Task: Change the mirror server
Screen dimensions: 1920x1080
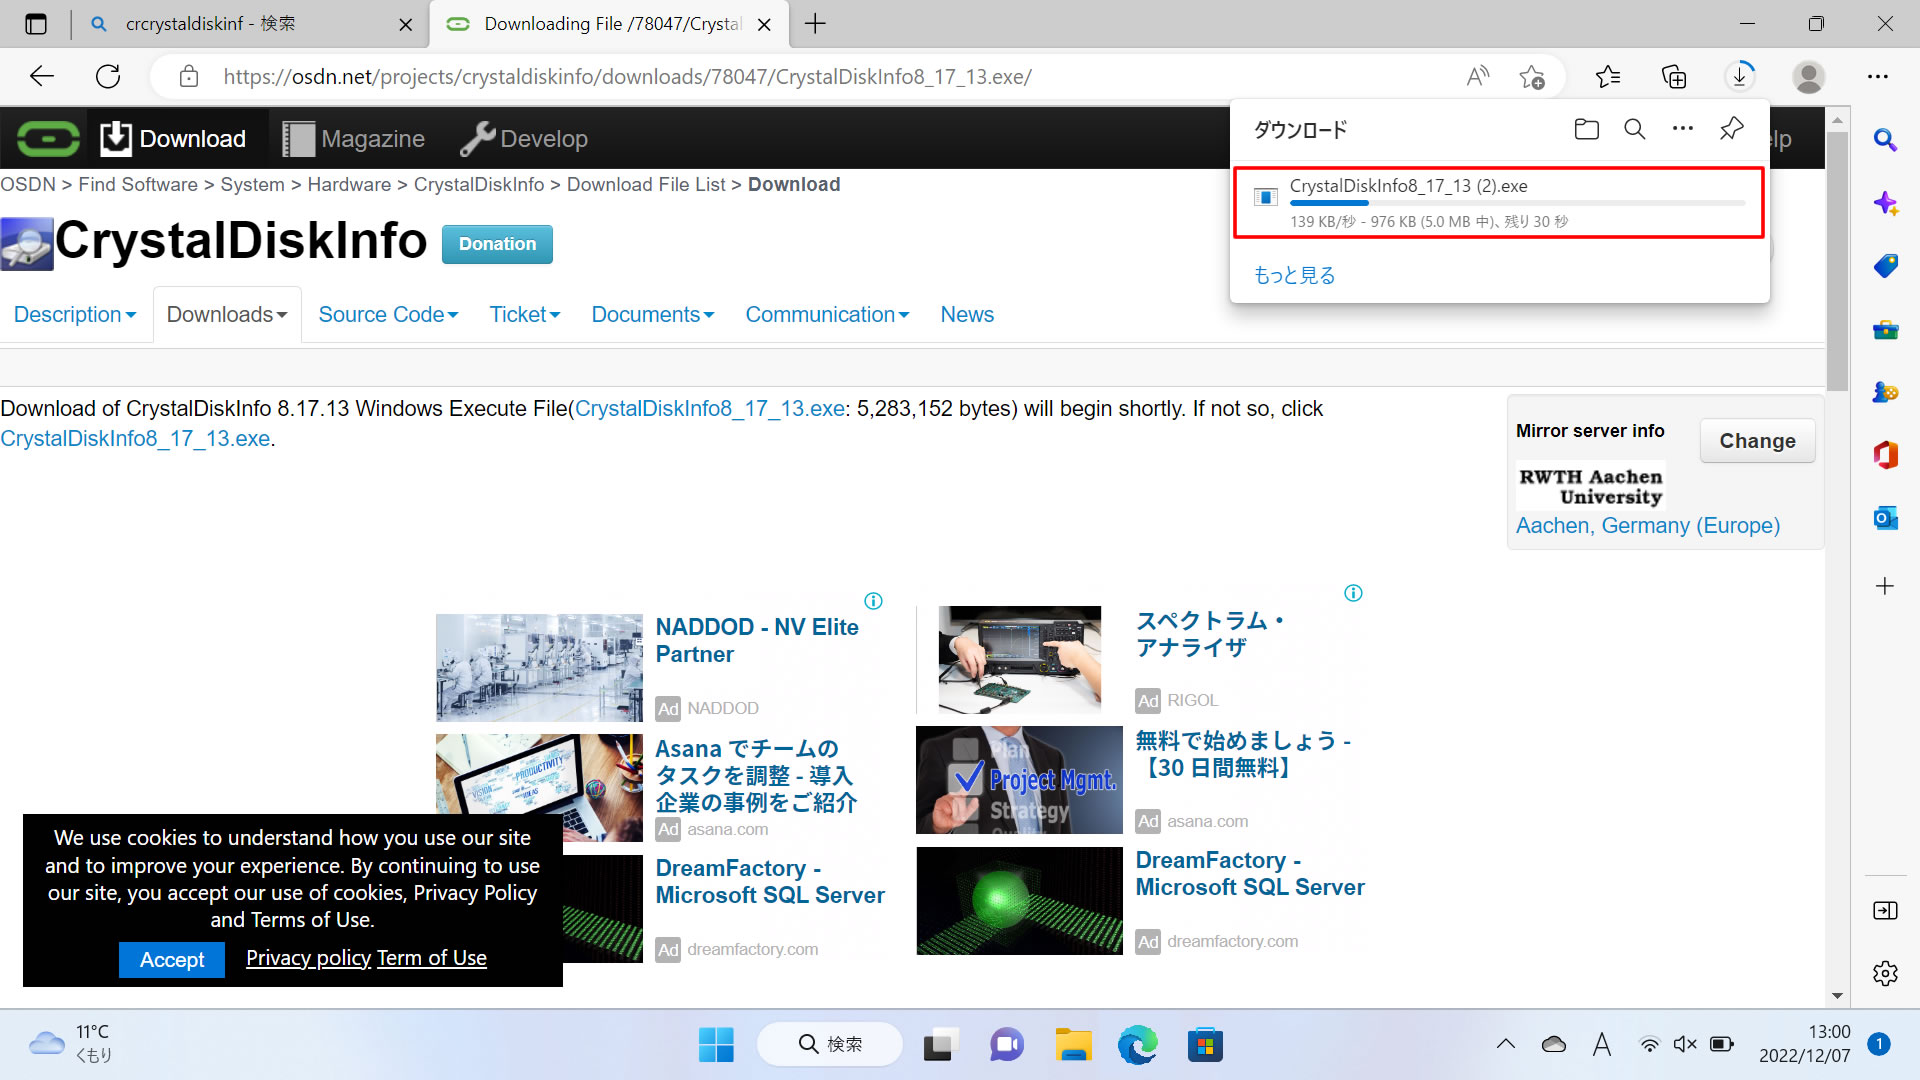Action: point(1757,441)
